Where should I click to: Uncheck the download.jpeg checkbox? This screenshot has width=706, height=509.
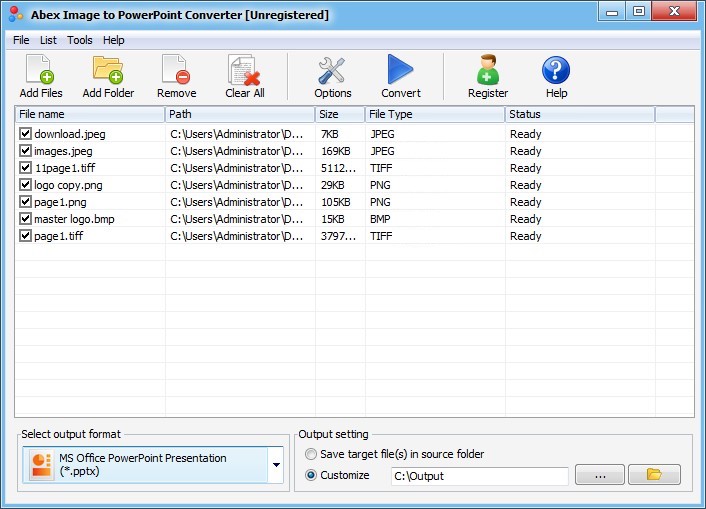click(25, 134)
